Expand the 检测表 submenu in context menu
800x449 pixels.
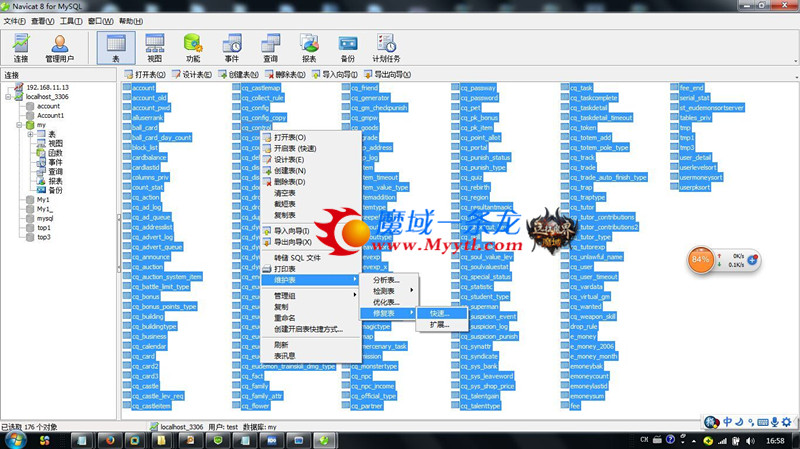[386, 291]
